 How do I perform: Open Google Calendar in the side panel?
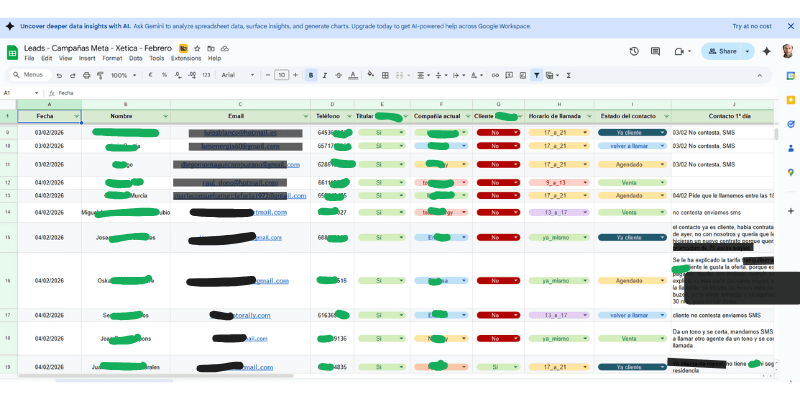[790, 76]
